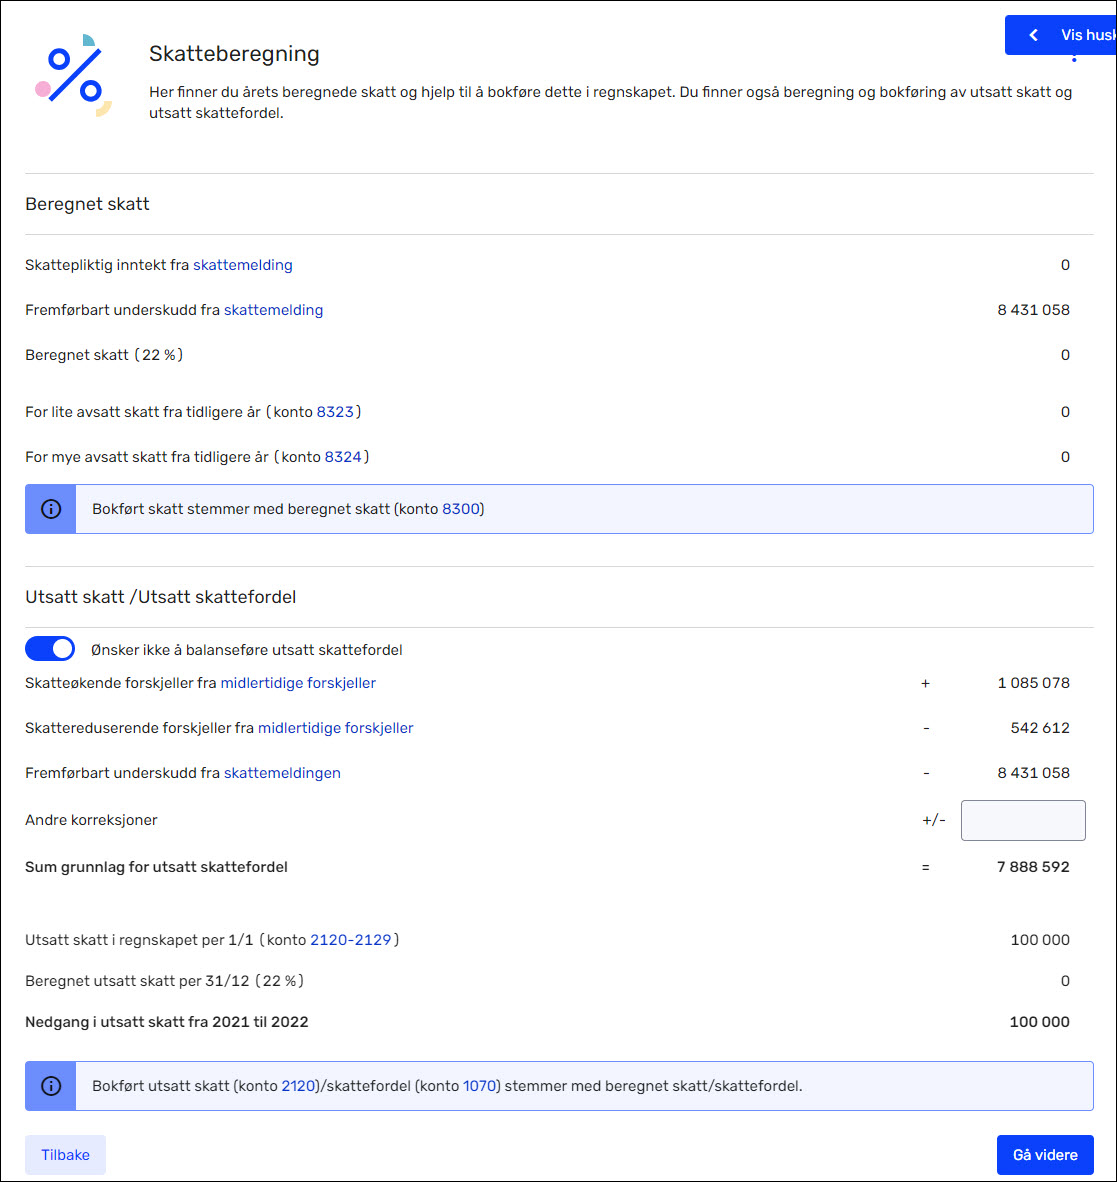The image size is (1117, 1182).
Task: Click the percent sign Skatteberegning icon
Action: 74,75
